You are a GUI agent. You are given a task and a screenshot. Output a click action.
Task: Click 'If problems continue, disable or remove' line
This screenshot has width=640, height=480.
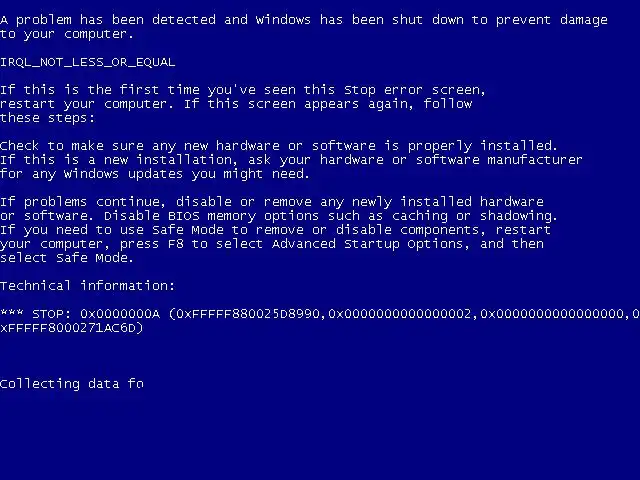pos(272,202)
